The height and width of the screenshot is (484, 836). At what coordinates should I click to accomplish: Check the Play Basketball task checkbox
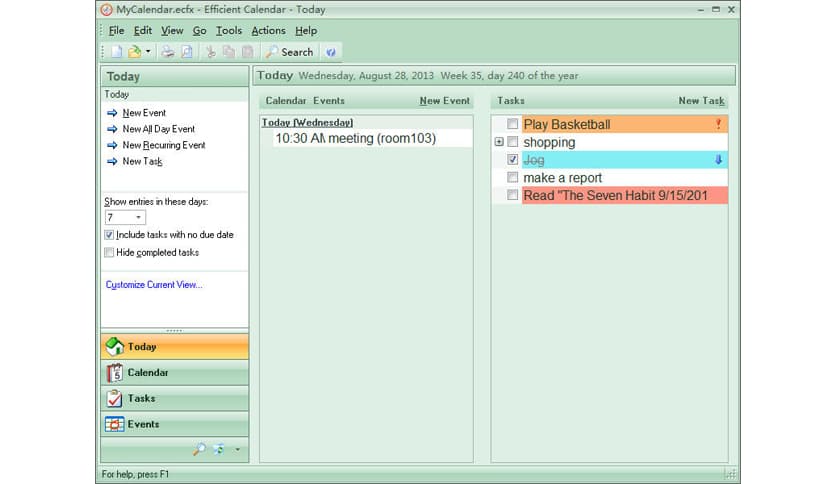512,124
